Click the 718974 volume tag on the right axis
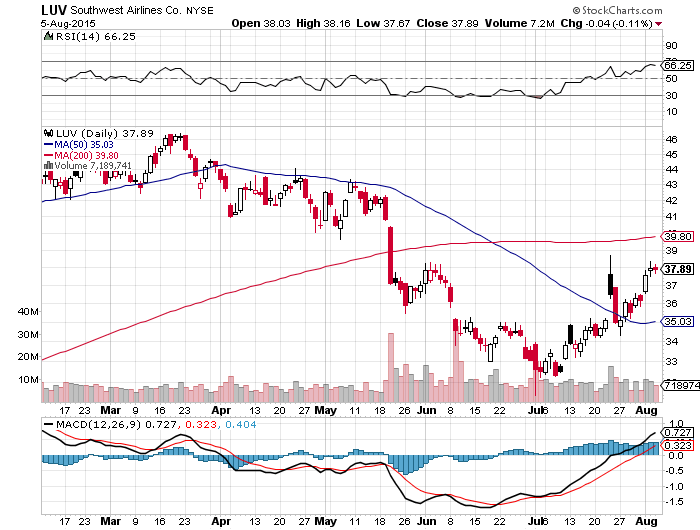The width and height of the screenshot is (700, 530). 682,384
